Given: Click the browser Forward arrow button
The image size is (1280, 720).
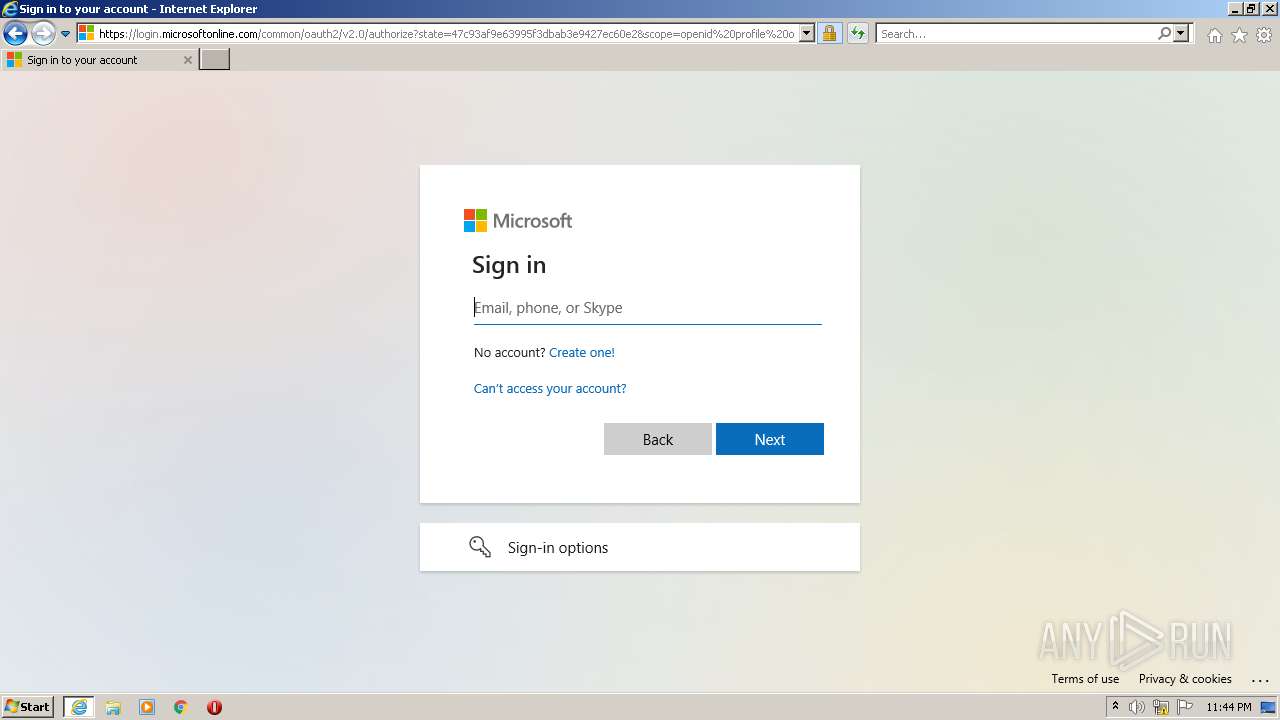Looking at the screenshot, I should point(43,34).
